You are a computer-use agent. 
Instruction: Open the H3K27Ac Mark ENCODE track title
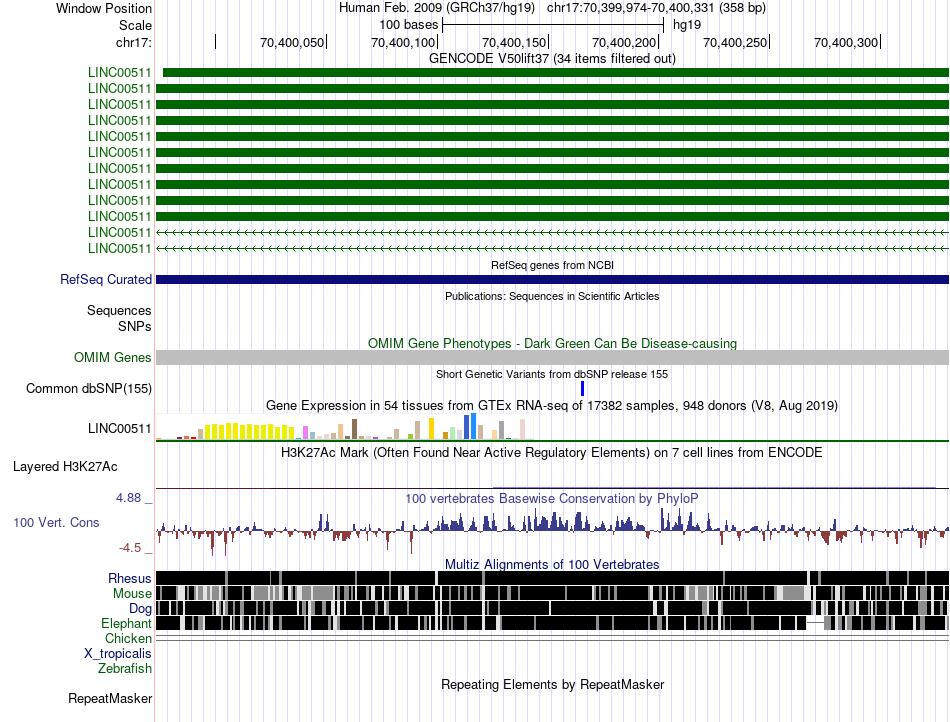(552, 452)
